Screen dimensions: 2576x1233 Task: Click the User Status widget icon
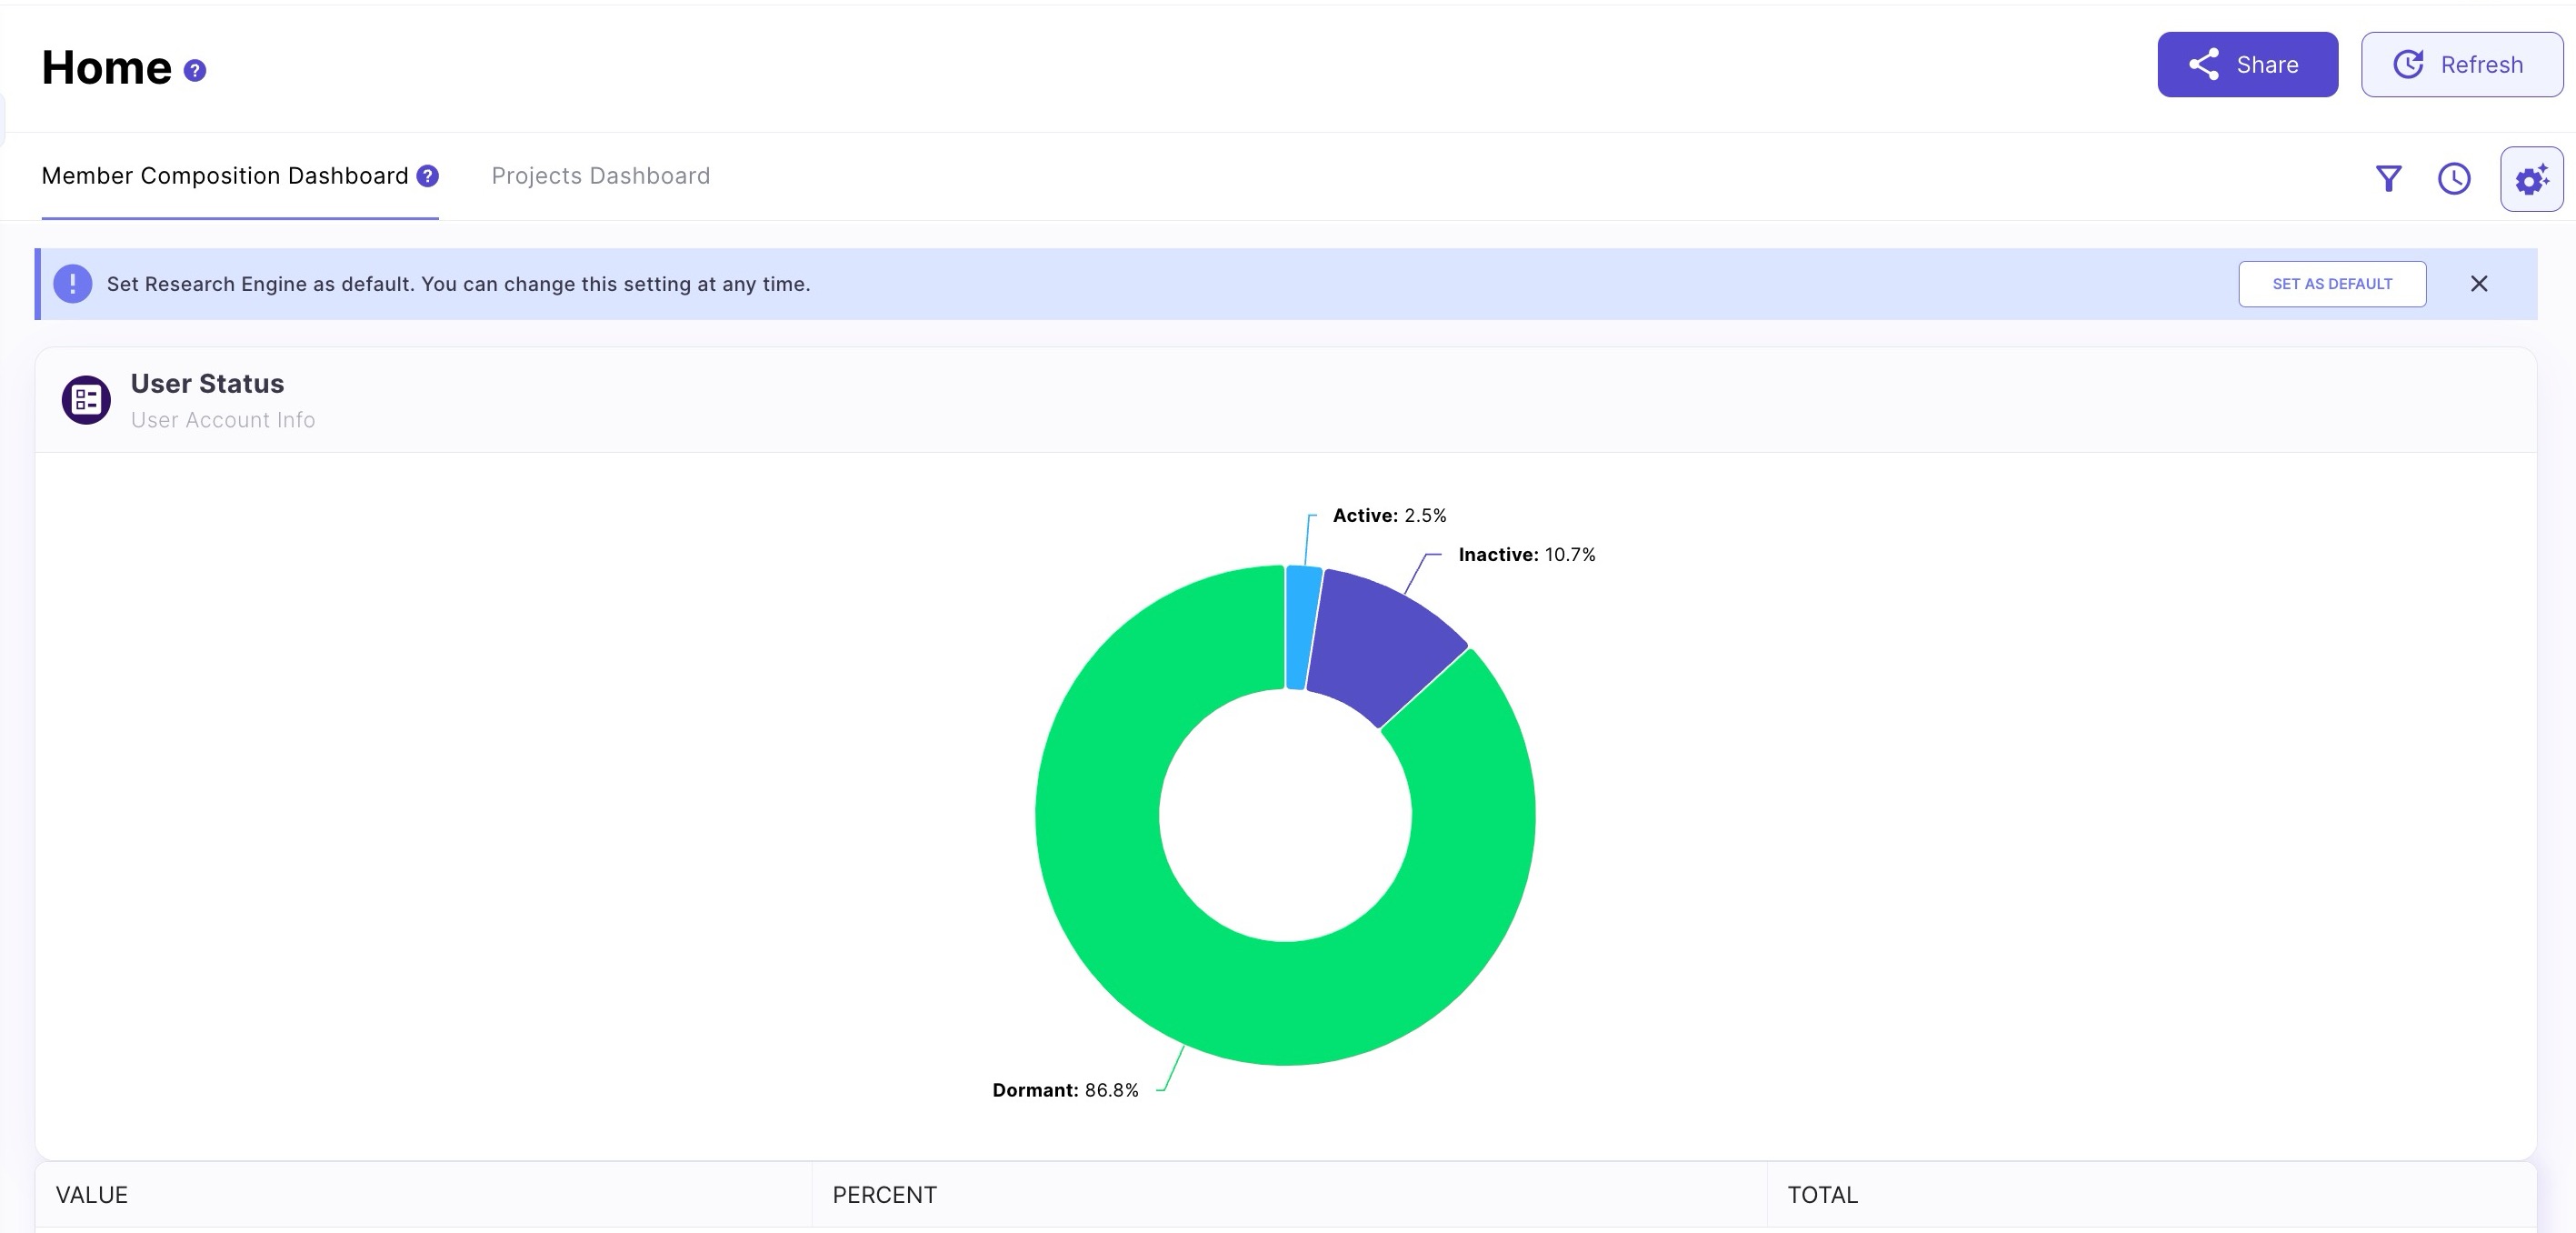(86, 400)
